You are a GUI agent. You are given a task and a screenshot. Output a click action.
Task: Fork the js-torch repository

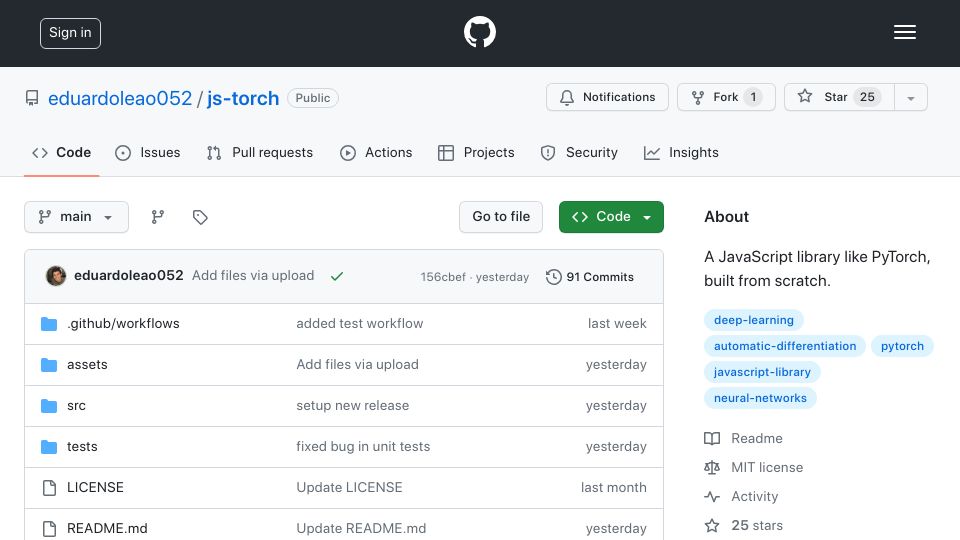point(726,97)
